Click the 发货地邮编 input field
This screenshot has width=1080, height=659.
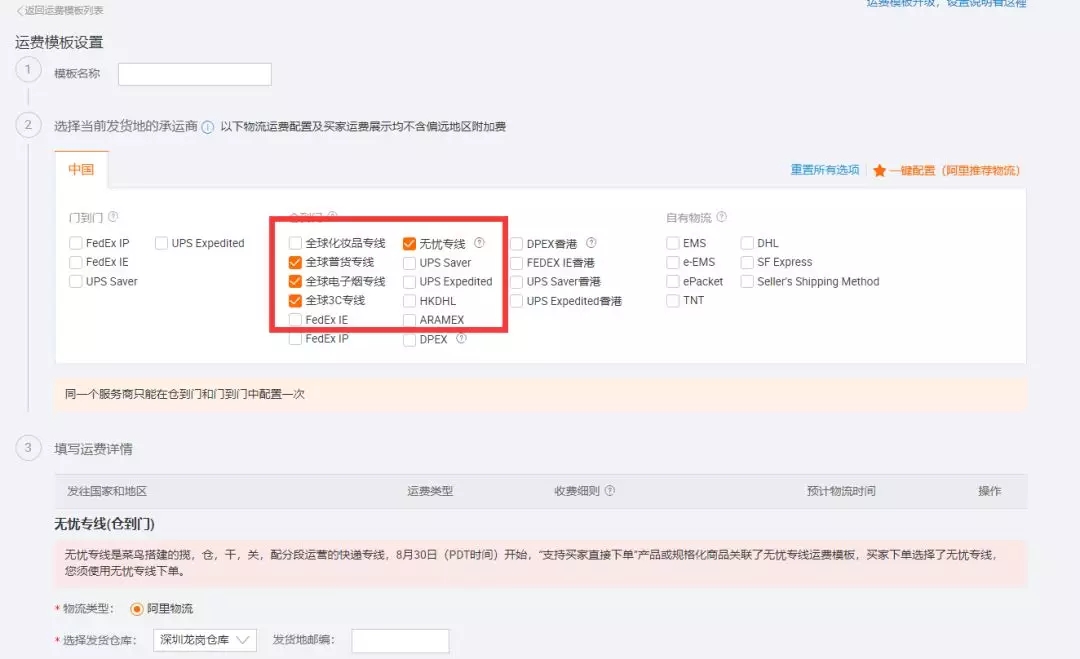pos(400,640)
